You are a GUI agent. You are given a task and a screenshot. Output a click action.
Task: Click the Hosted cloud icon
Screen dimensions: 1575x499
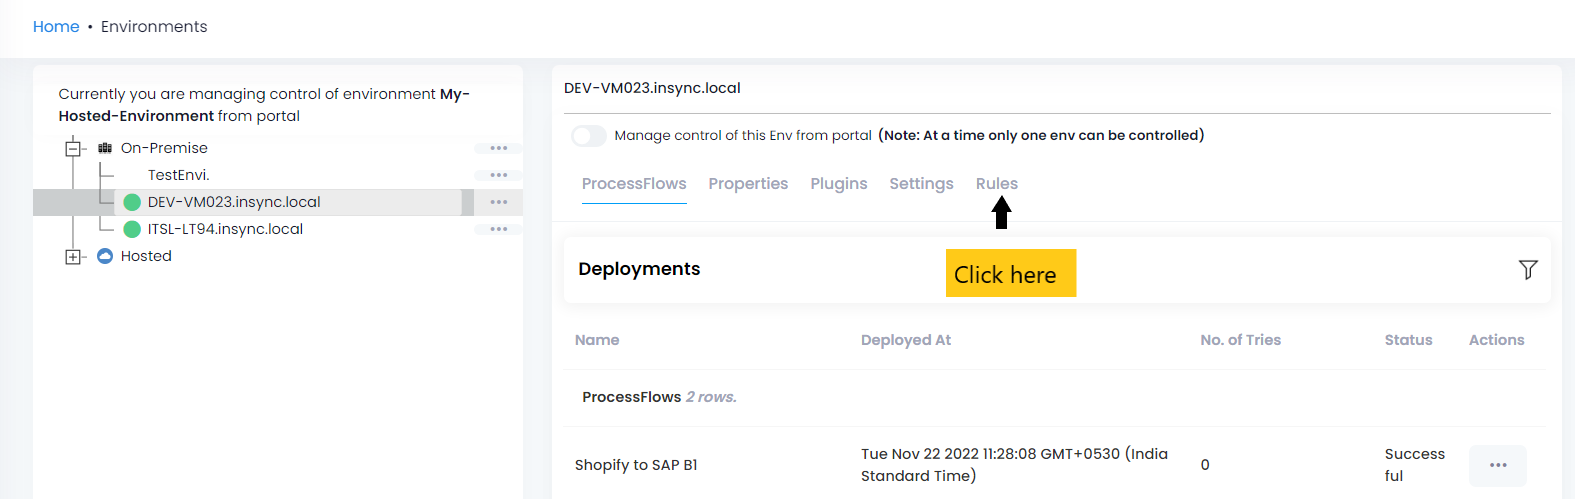105,256
